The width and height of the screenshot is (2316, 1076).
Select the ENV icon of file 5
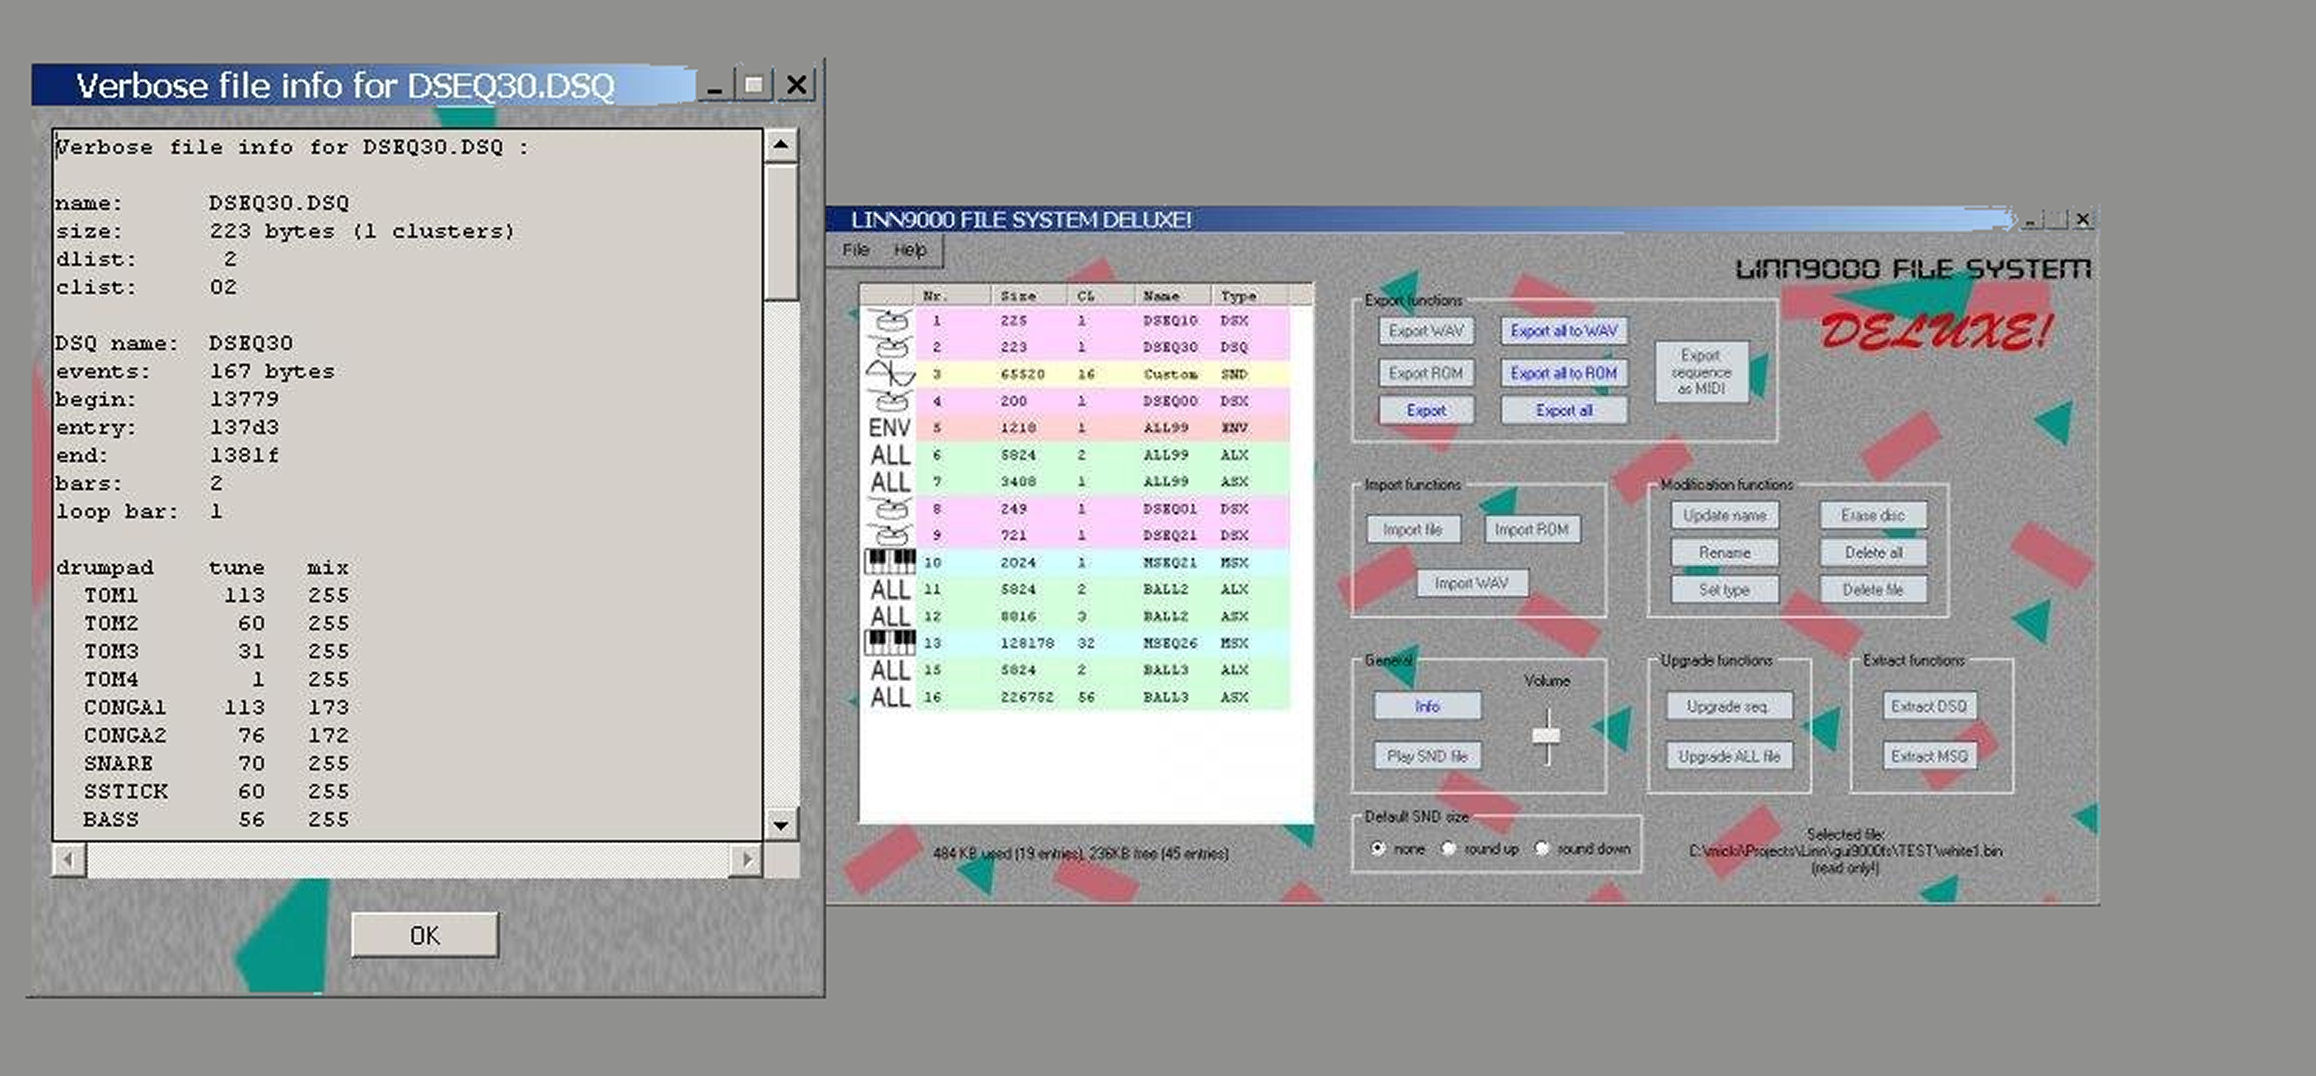pos(889,428)
